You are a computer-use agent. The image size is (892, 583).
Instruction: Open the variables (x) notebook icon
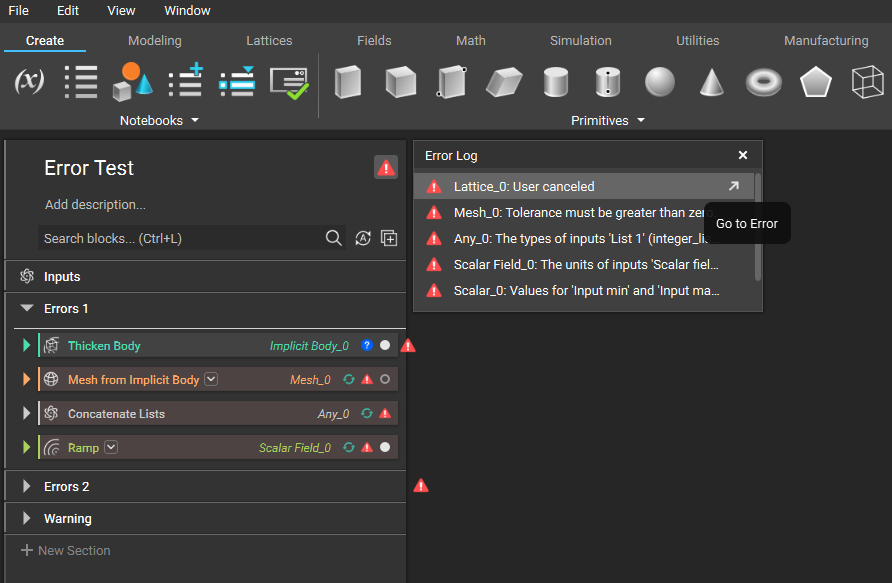[29, 82]
